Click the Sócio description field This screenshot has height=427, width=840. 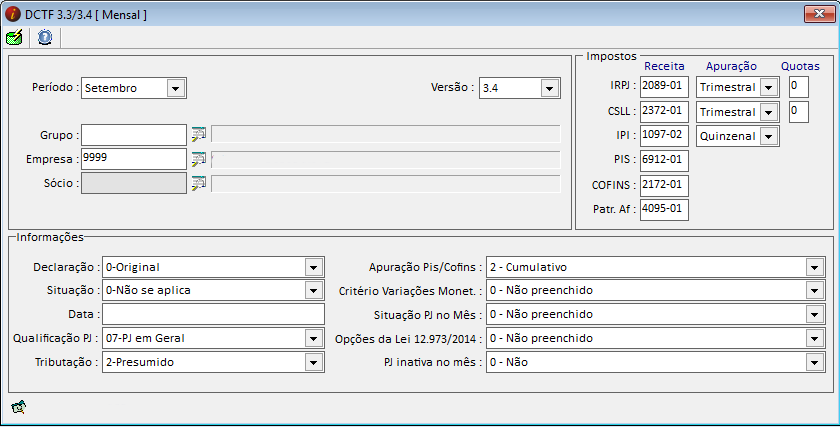386,184
